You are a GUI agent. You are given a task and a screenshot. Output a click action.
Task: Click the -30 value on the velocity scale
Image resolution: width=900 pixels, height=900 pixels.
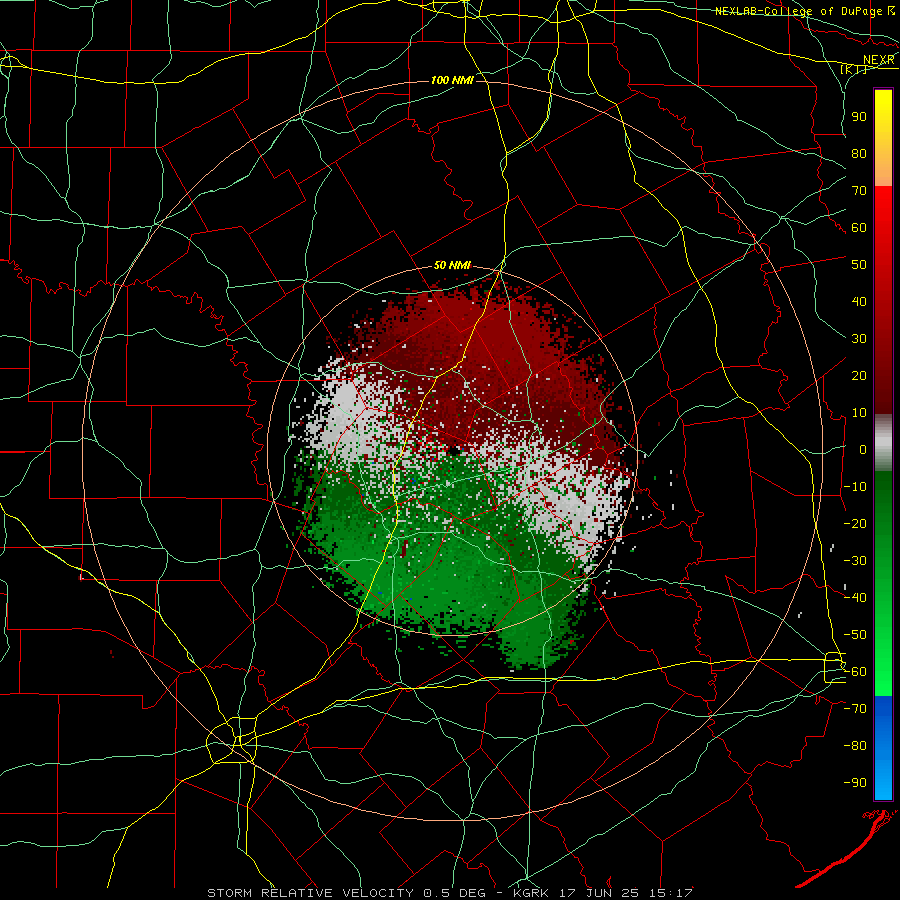tap(855, 561)
